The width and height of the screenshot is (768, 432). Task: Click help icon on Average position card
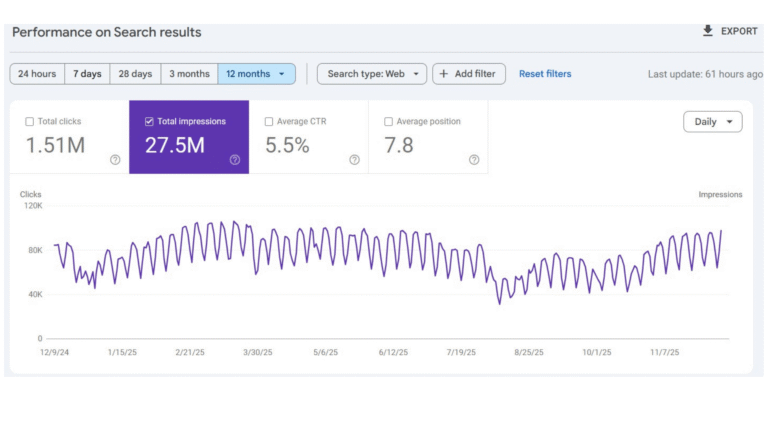(x=474, y=159)
